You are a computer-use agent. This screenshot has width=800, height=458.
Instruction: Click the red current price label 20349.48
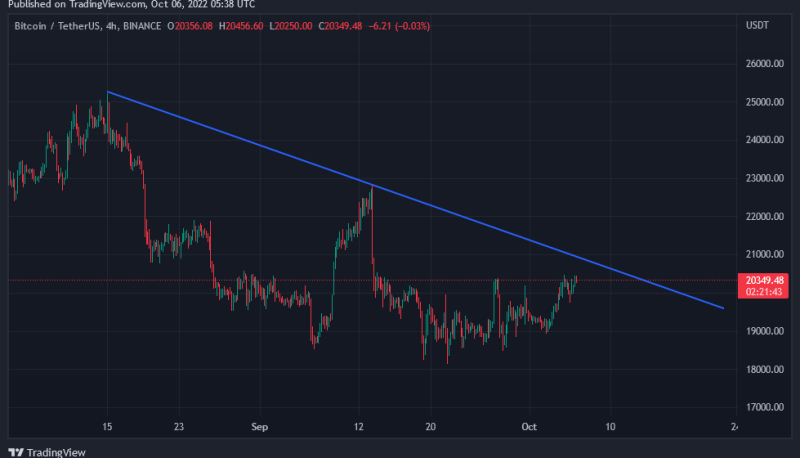click(764, 281)
